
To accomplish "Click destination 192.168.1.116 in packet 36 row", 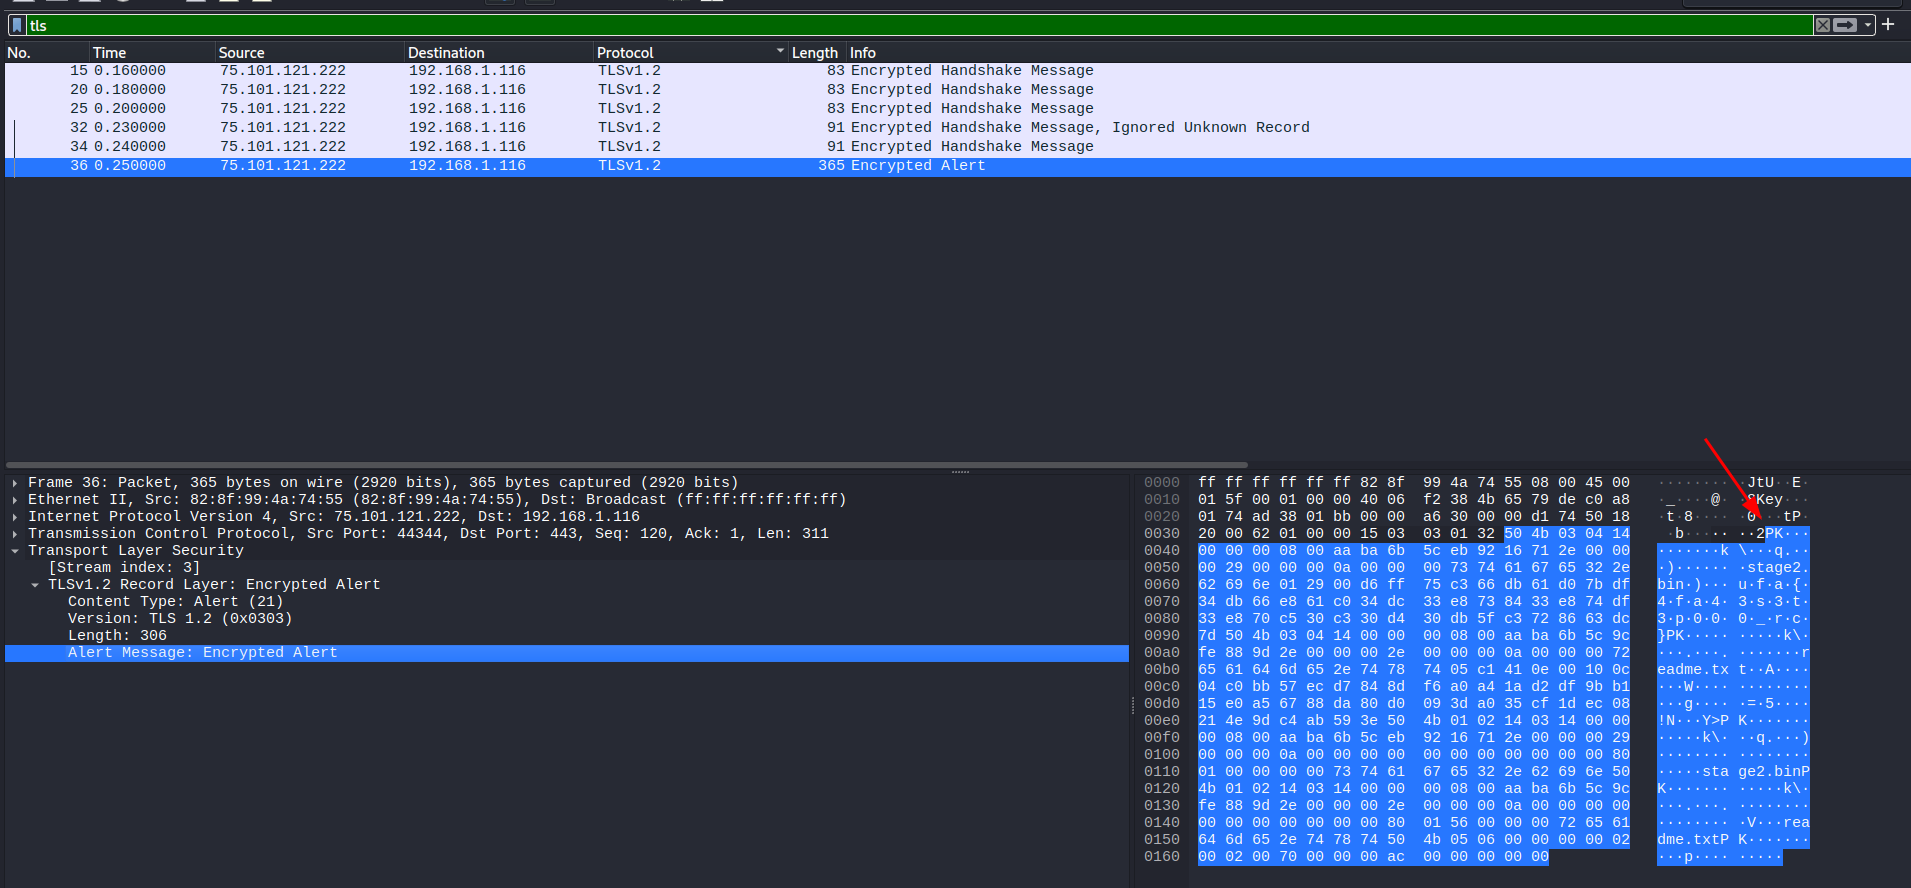I will coord(467,166).
